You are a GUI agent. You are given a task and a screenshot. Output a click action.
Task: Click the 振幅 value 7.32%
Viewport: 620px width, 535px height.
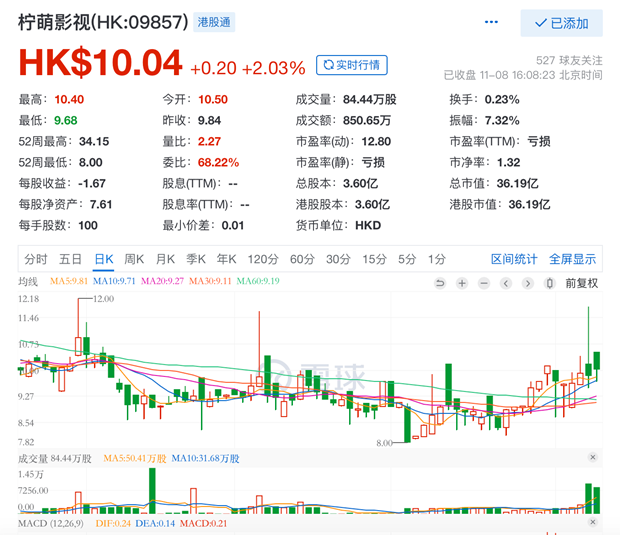click(502, 121)
